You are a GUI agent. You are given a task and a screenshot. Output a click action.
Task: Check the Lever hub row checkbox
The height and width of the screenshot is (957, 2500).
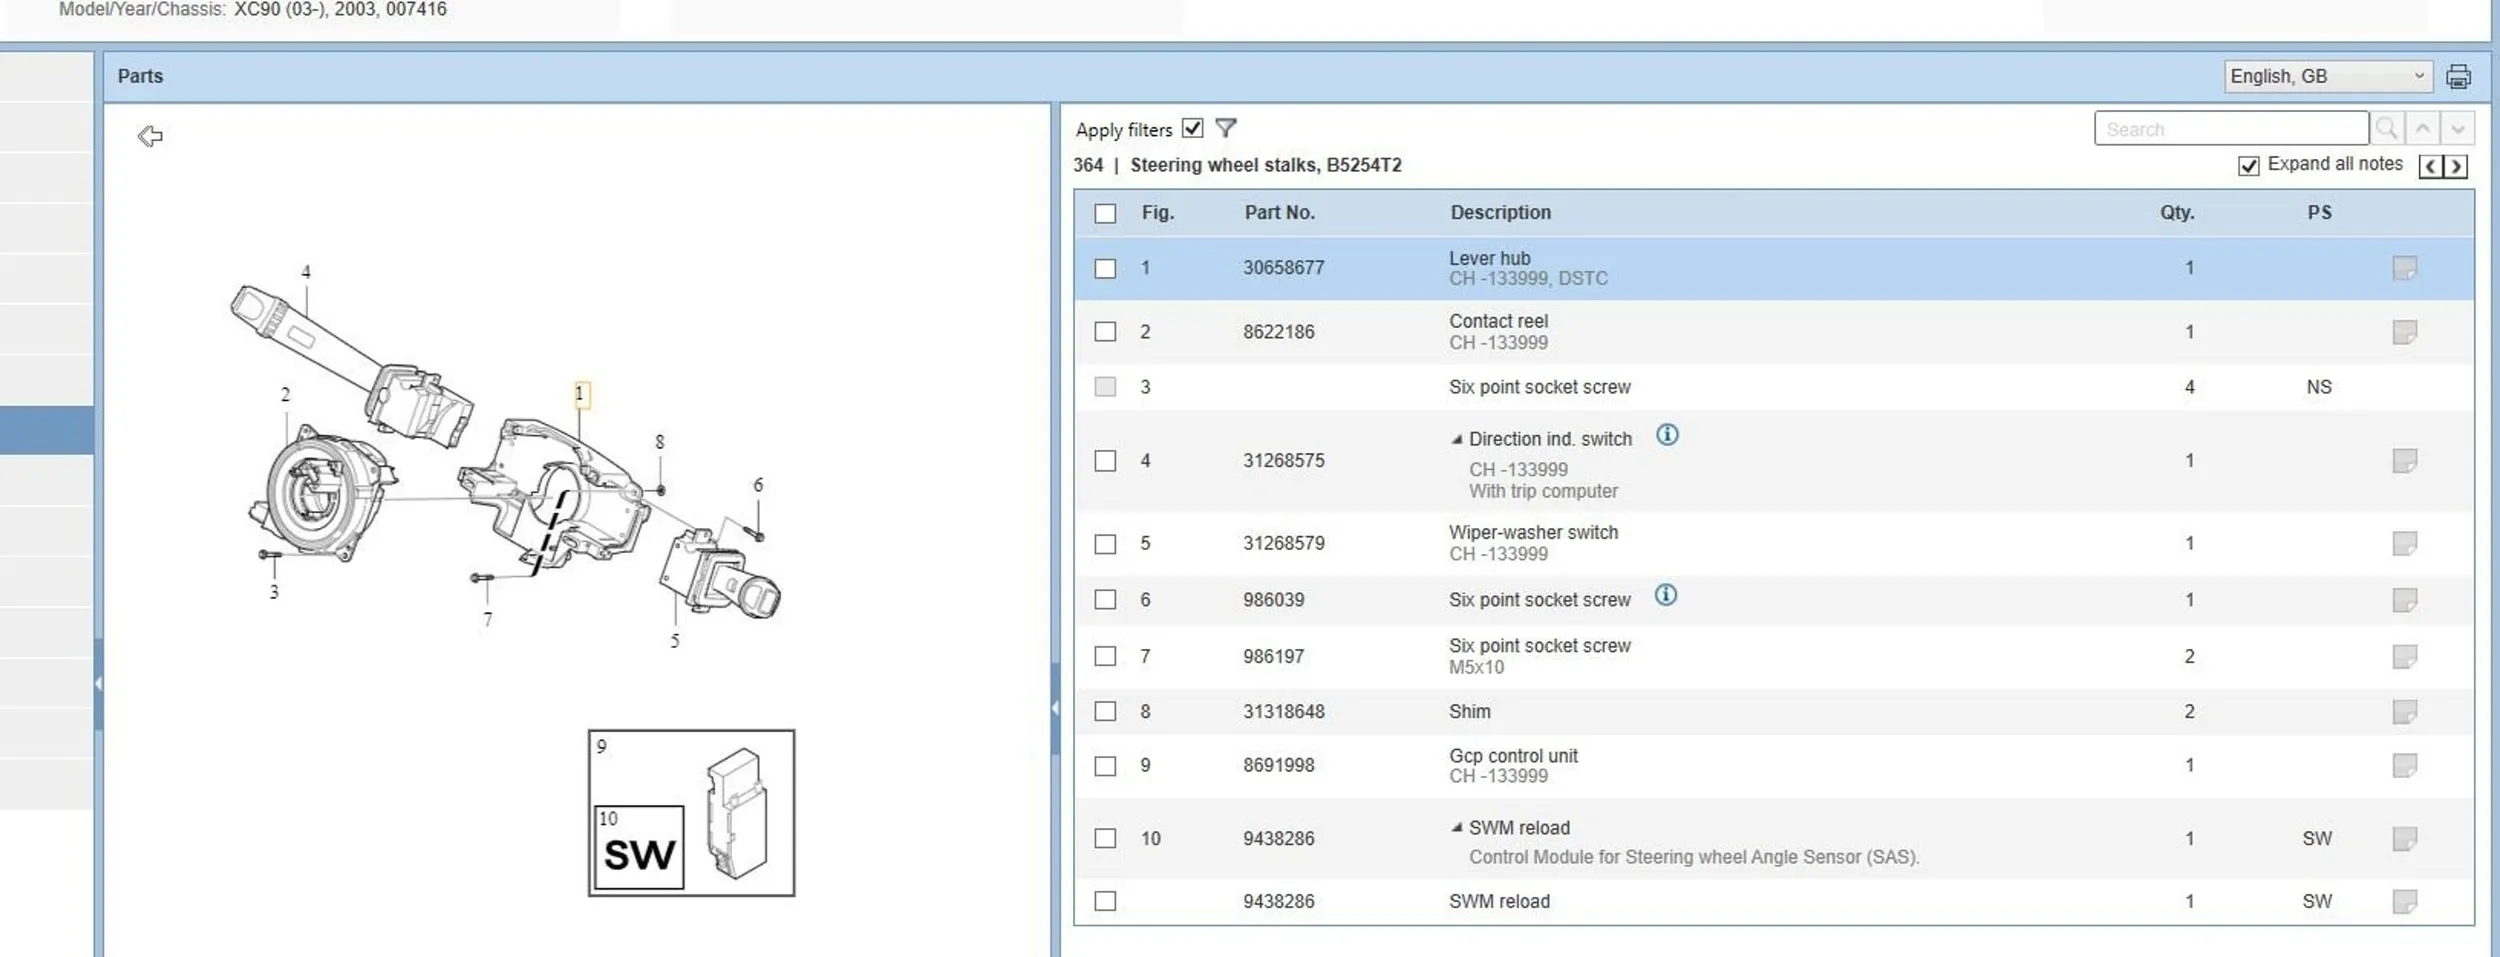(1105, 268)
